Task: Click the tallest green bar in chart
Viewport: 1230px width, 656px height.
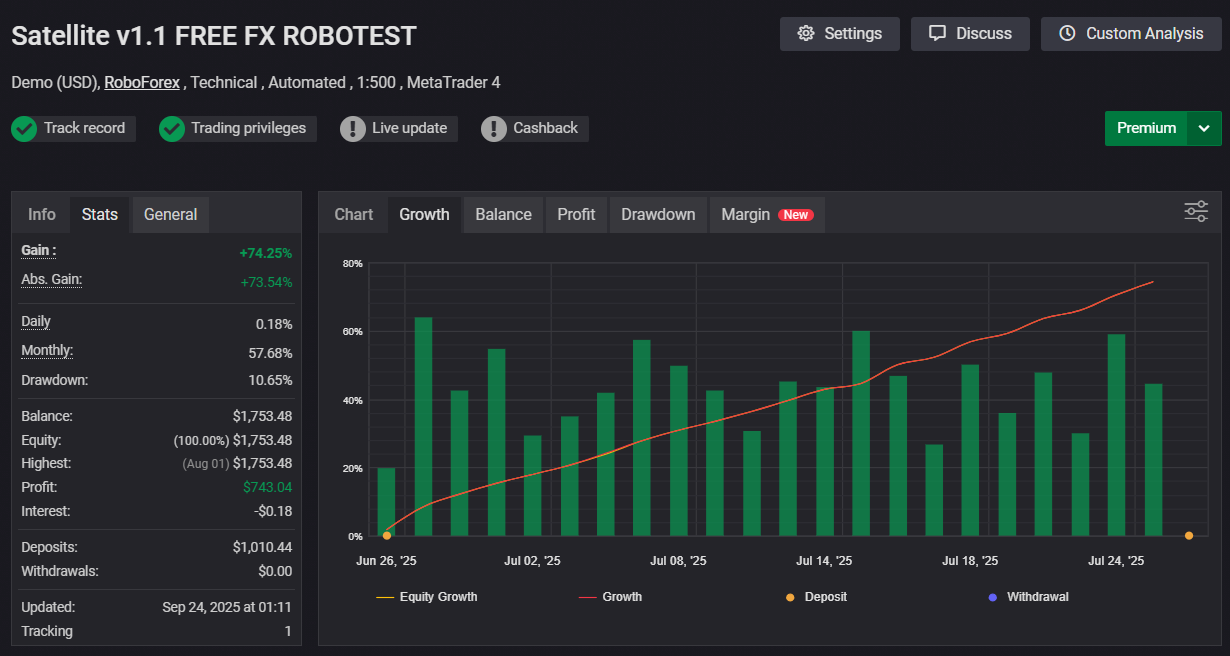Action: (x=423, y=426)
